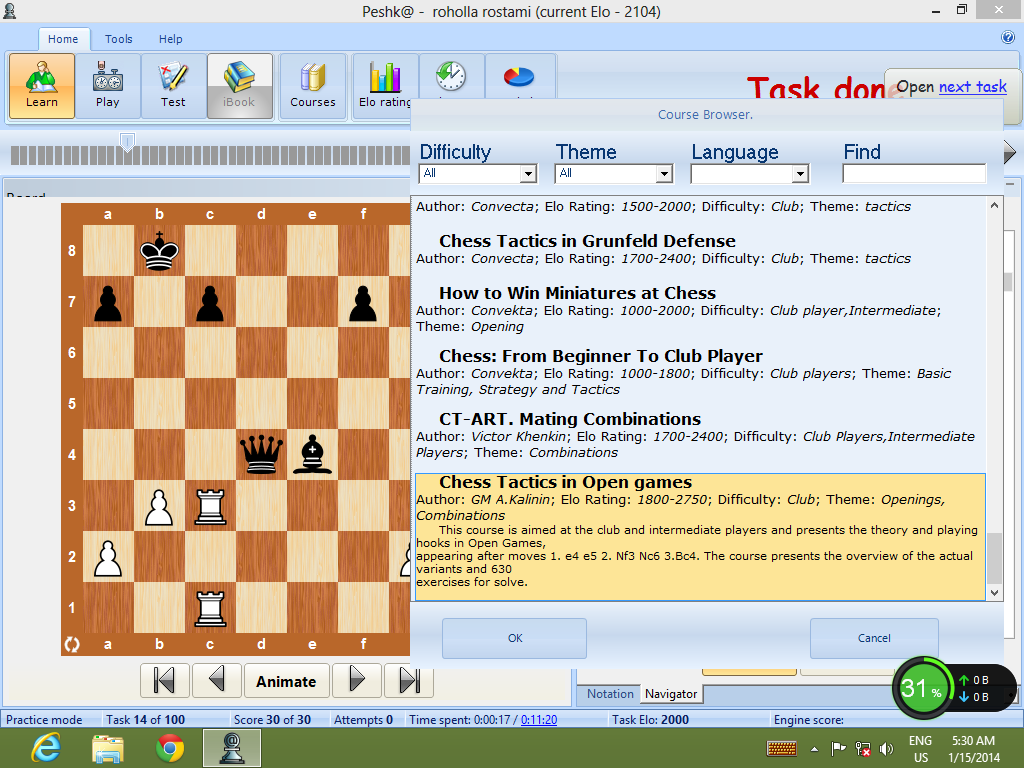Screen dimensions: 1024x768
Task: Cancel the Course Browser dialog
Action: (x=874, y=638)
